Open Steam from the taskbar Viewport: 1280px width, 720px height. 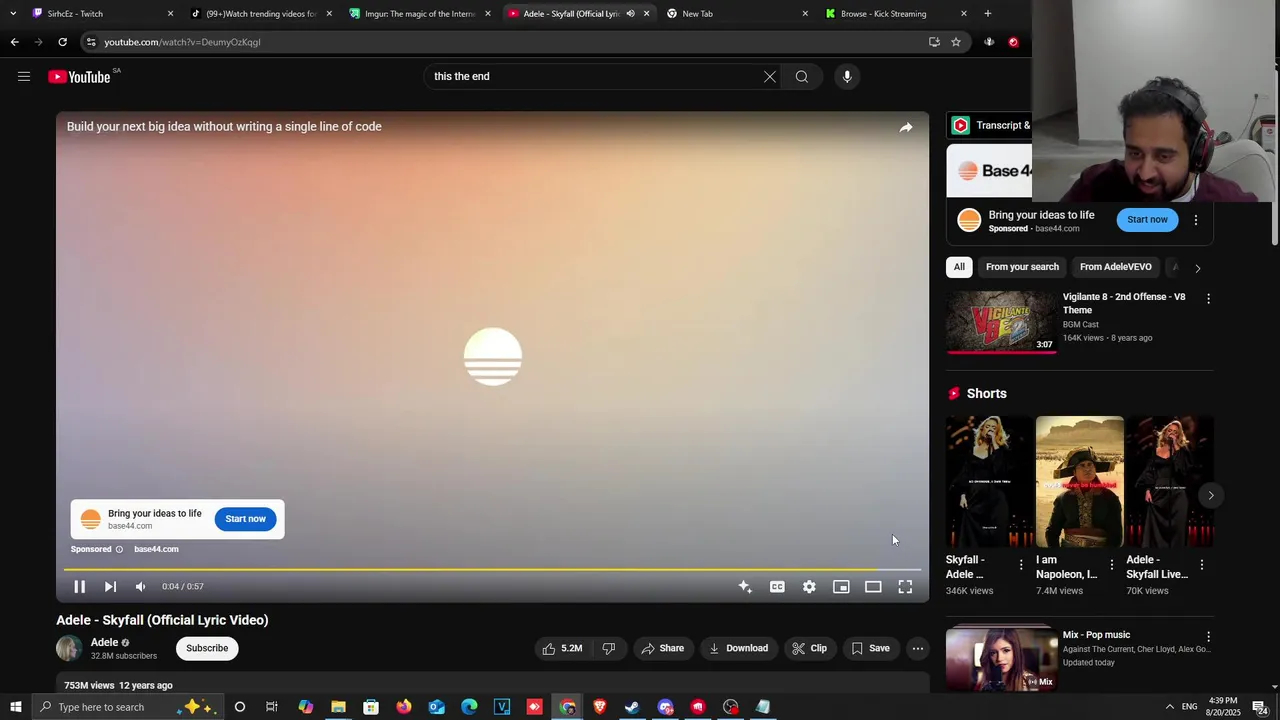click(632, 707)
